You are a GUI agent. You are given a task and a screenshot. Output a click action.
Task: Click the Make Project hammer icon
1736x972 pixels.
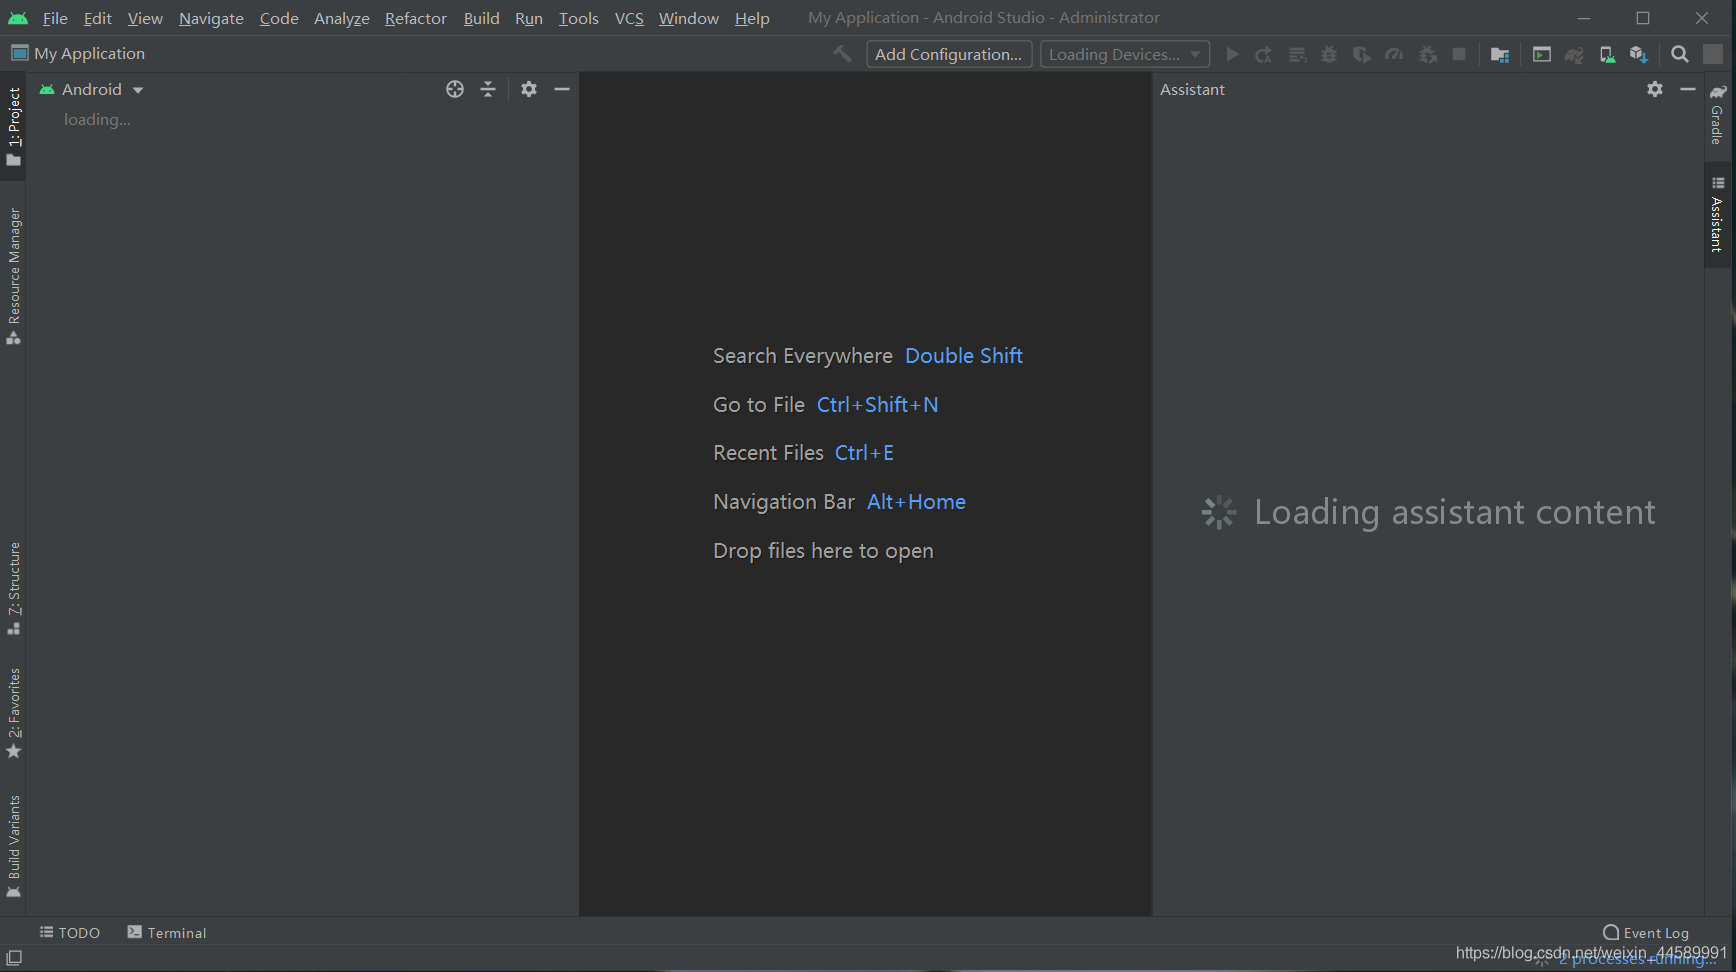tap(843, 54)
